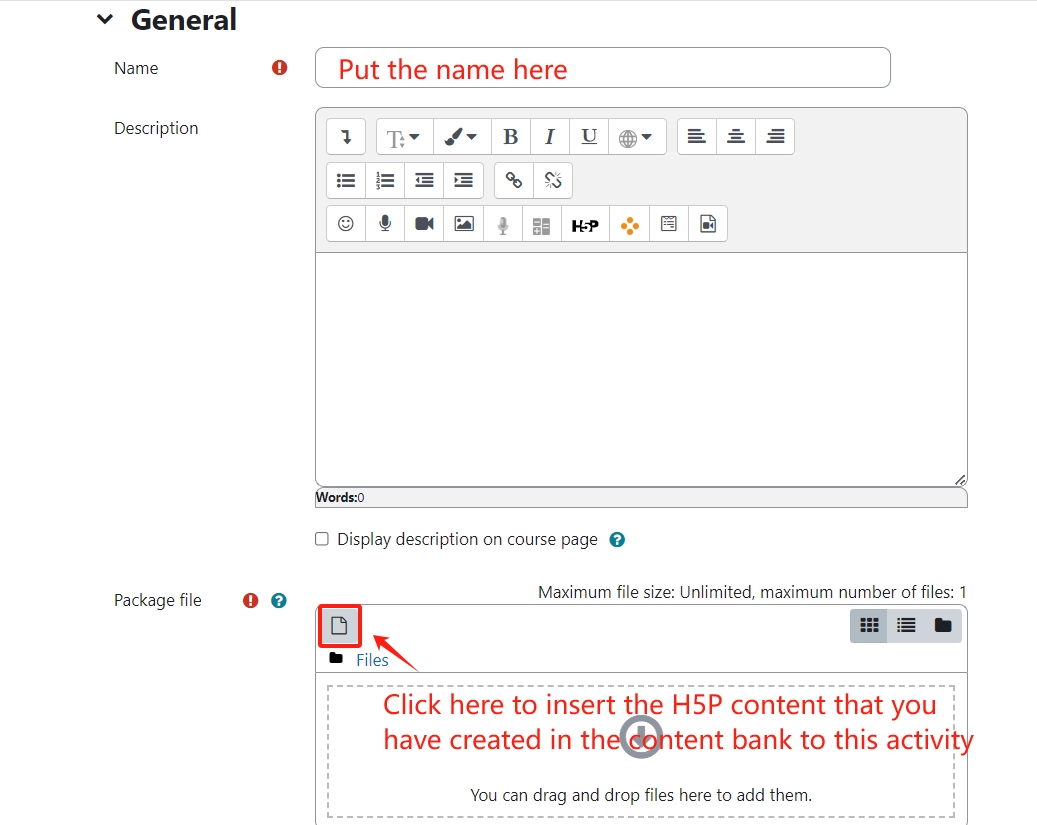Image resolution: width=1037 pixels, height=825 pixels.
Task: Click the Files link in the file picker
Action: pyautogui.click(x=372, y=660)
